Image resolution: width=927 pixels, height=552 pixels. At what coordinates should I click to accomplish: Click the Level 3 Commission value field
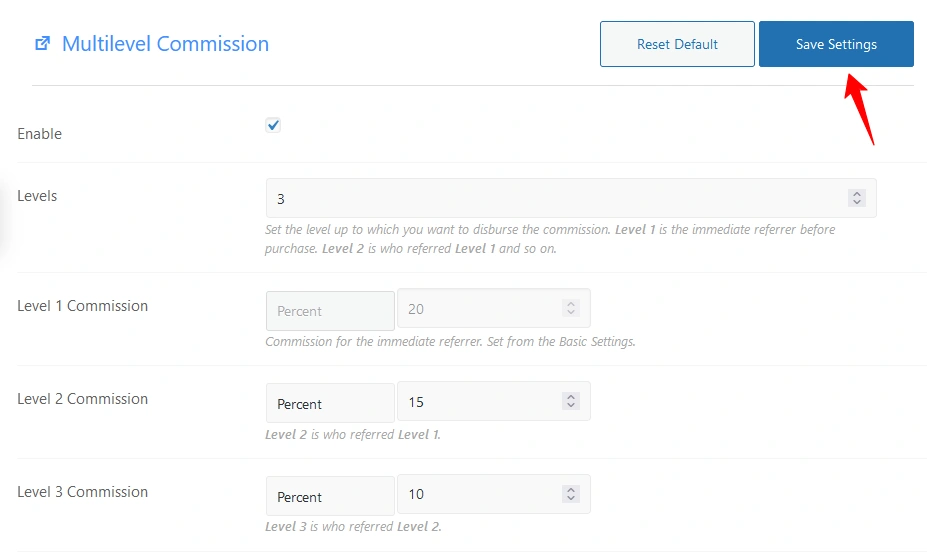(x=494, y=493)
